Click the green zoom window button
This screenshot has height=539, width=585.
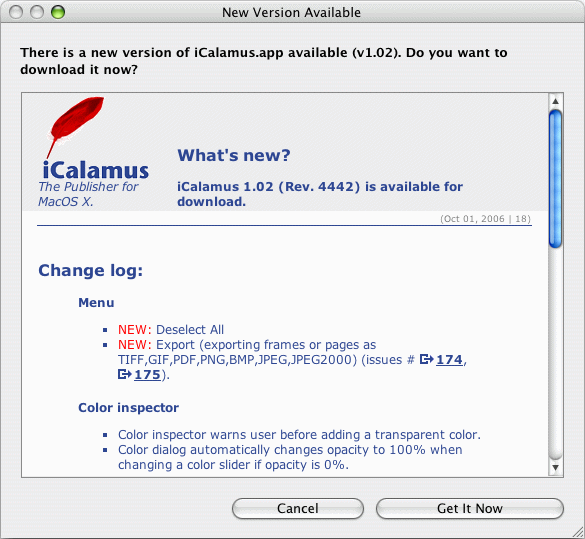(58, 12)
